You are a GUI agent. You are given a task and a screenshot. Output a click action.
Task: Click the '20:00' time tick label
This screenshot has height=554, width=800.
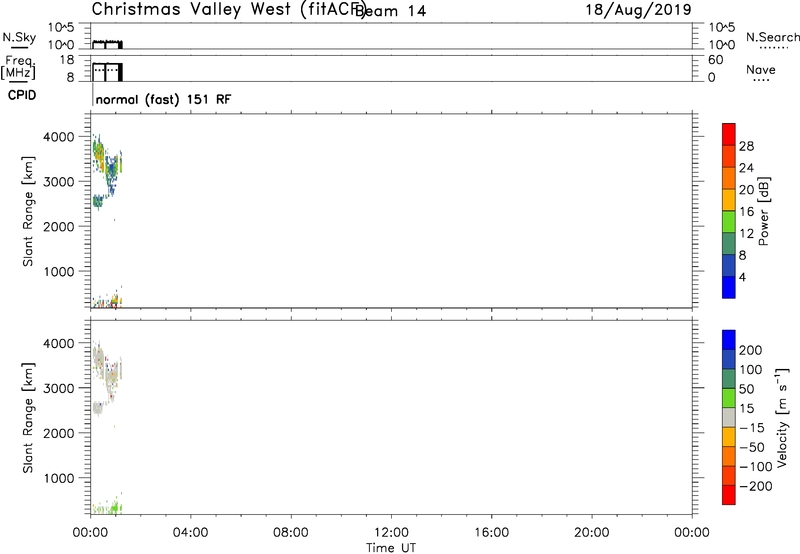[591, 533]
